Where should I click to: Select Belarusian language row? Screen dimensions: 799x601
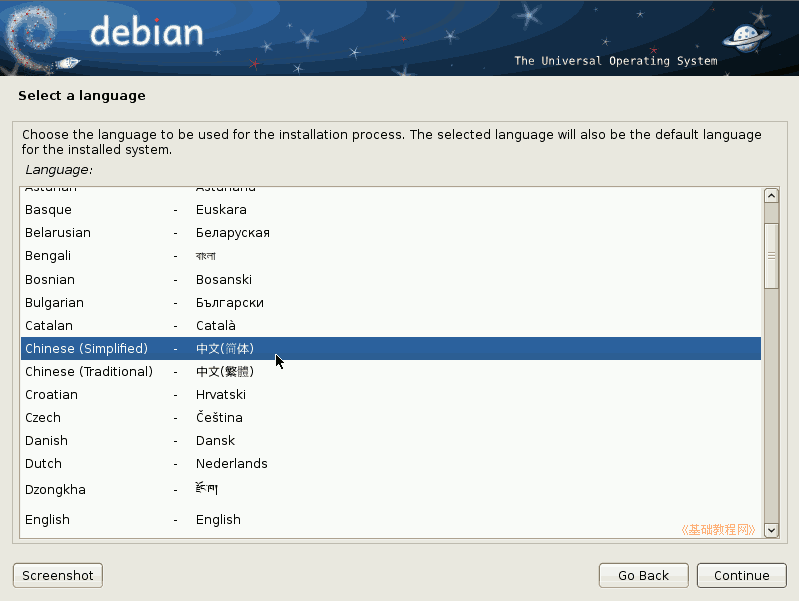click(391, 232)
